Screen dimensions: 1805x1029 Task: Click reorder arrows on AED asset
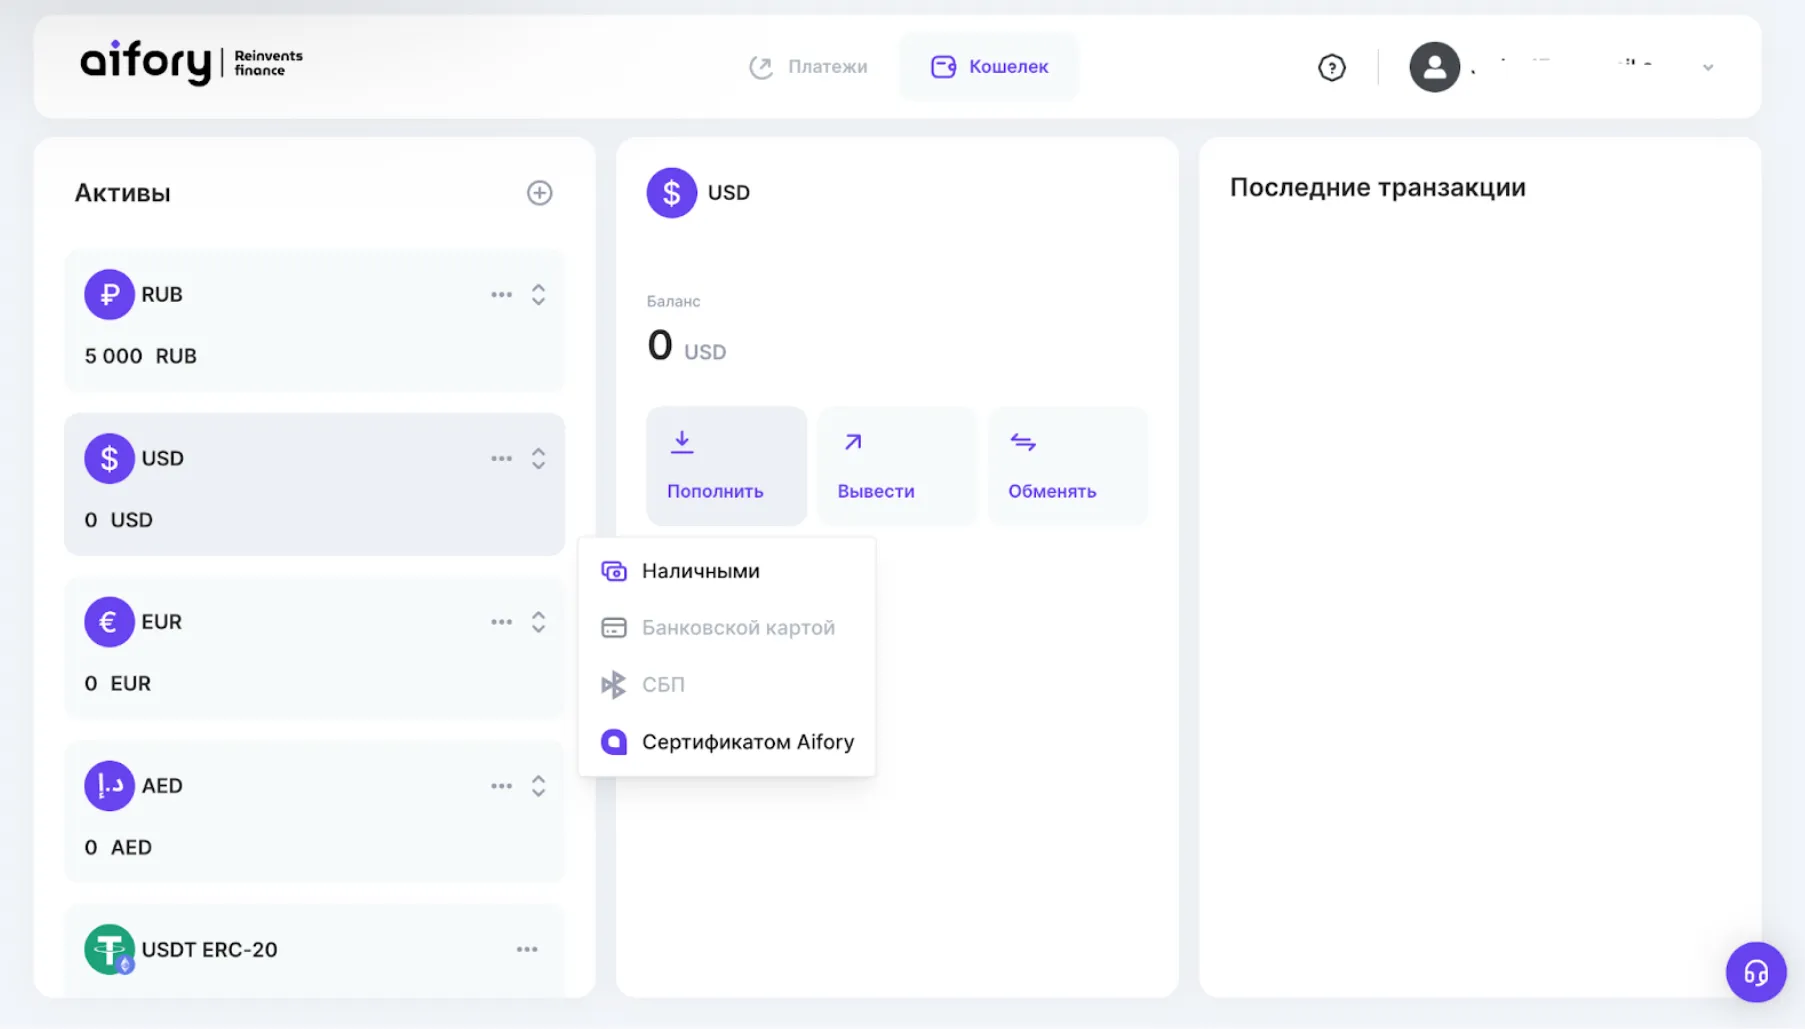(538, 786)
